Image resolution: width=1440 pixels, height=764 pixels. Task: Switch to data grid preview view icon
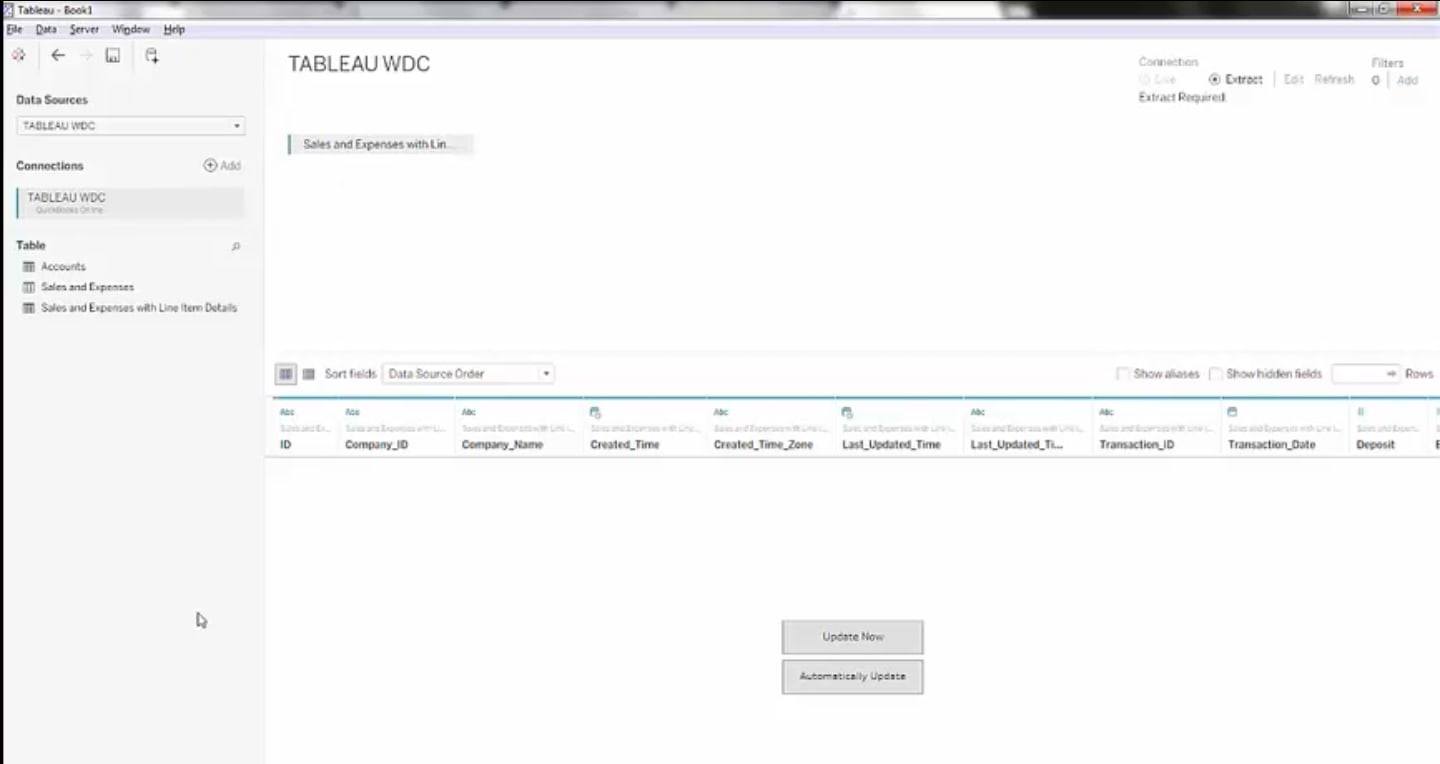286,374
